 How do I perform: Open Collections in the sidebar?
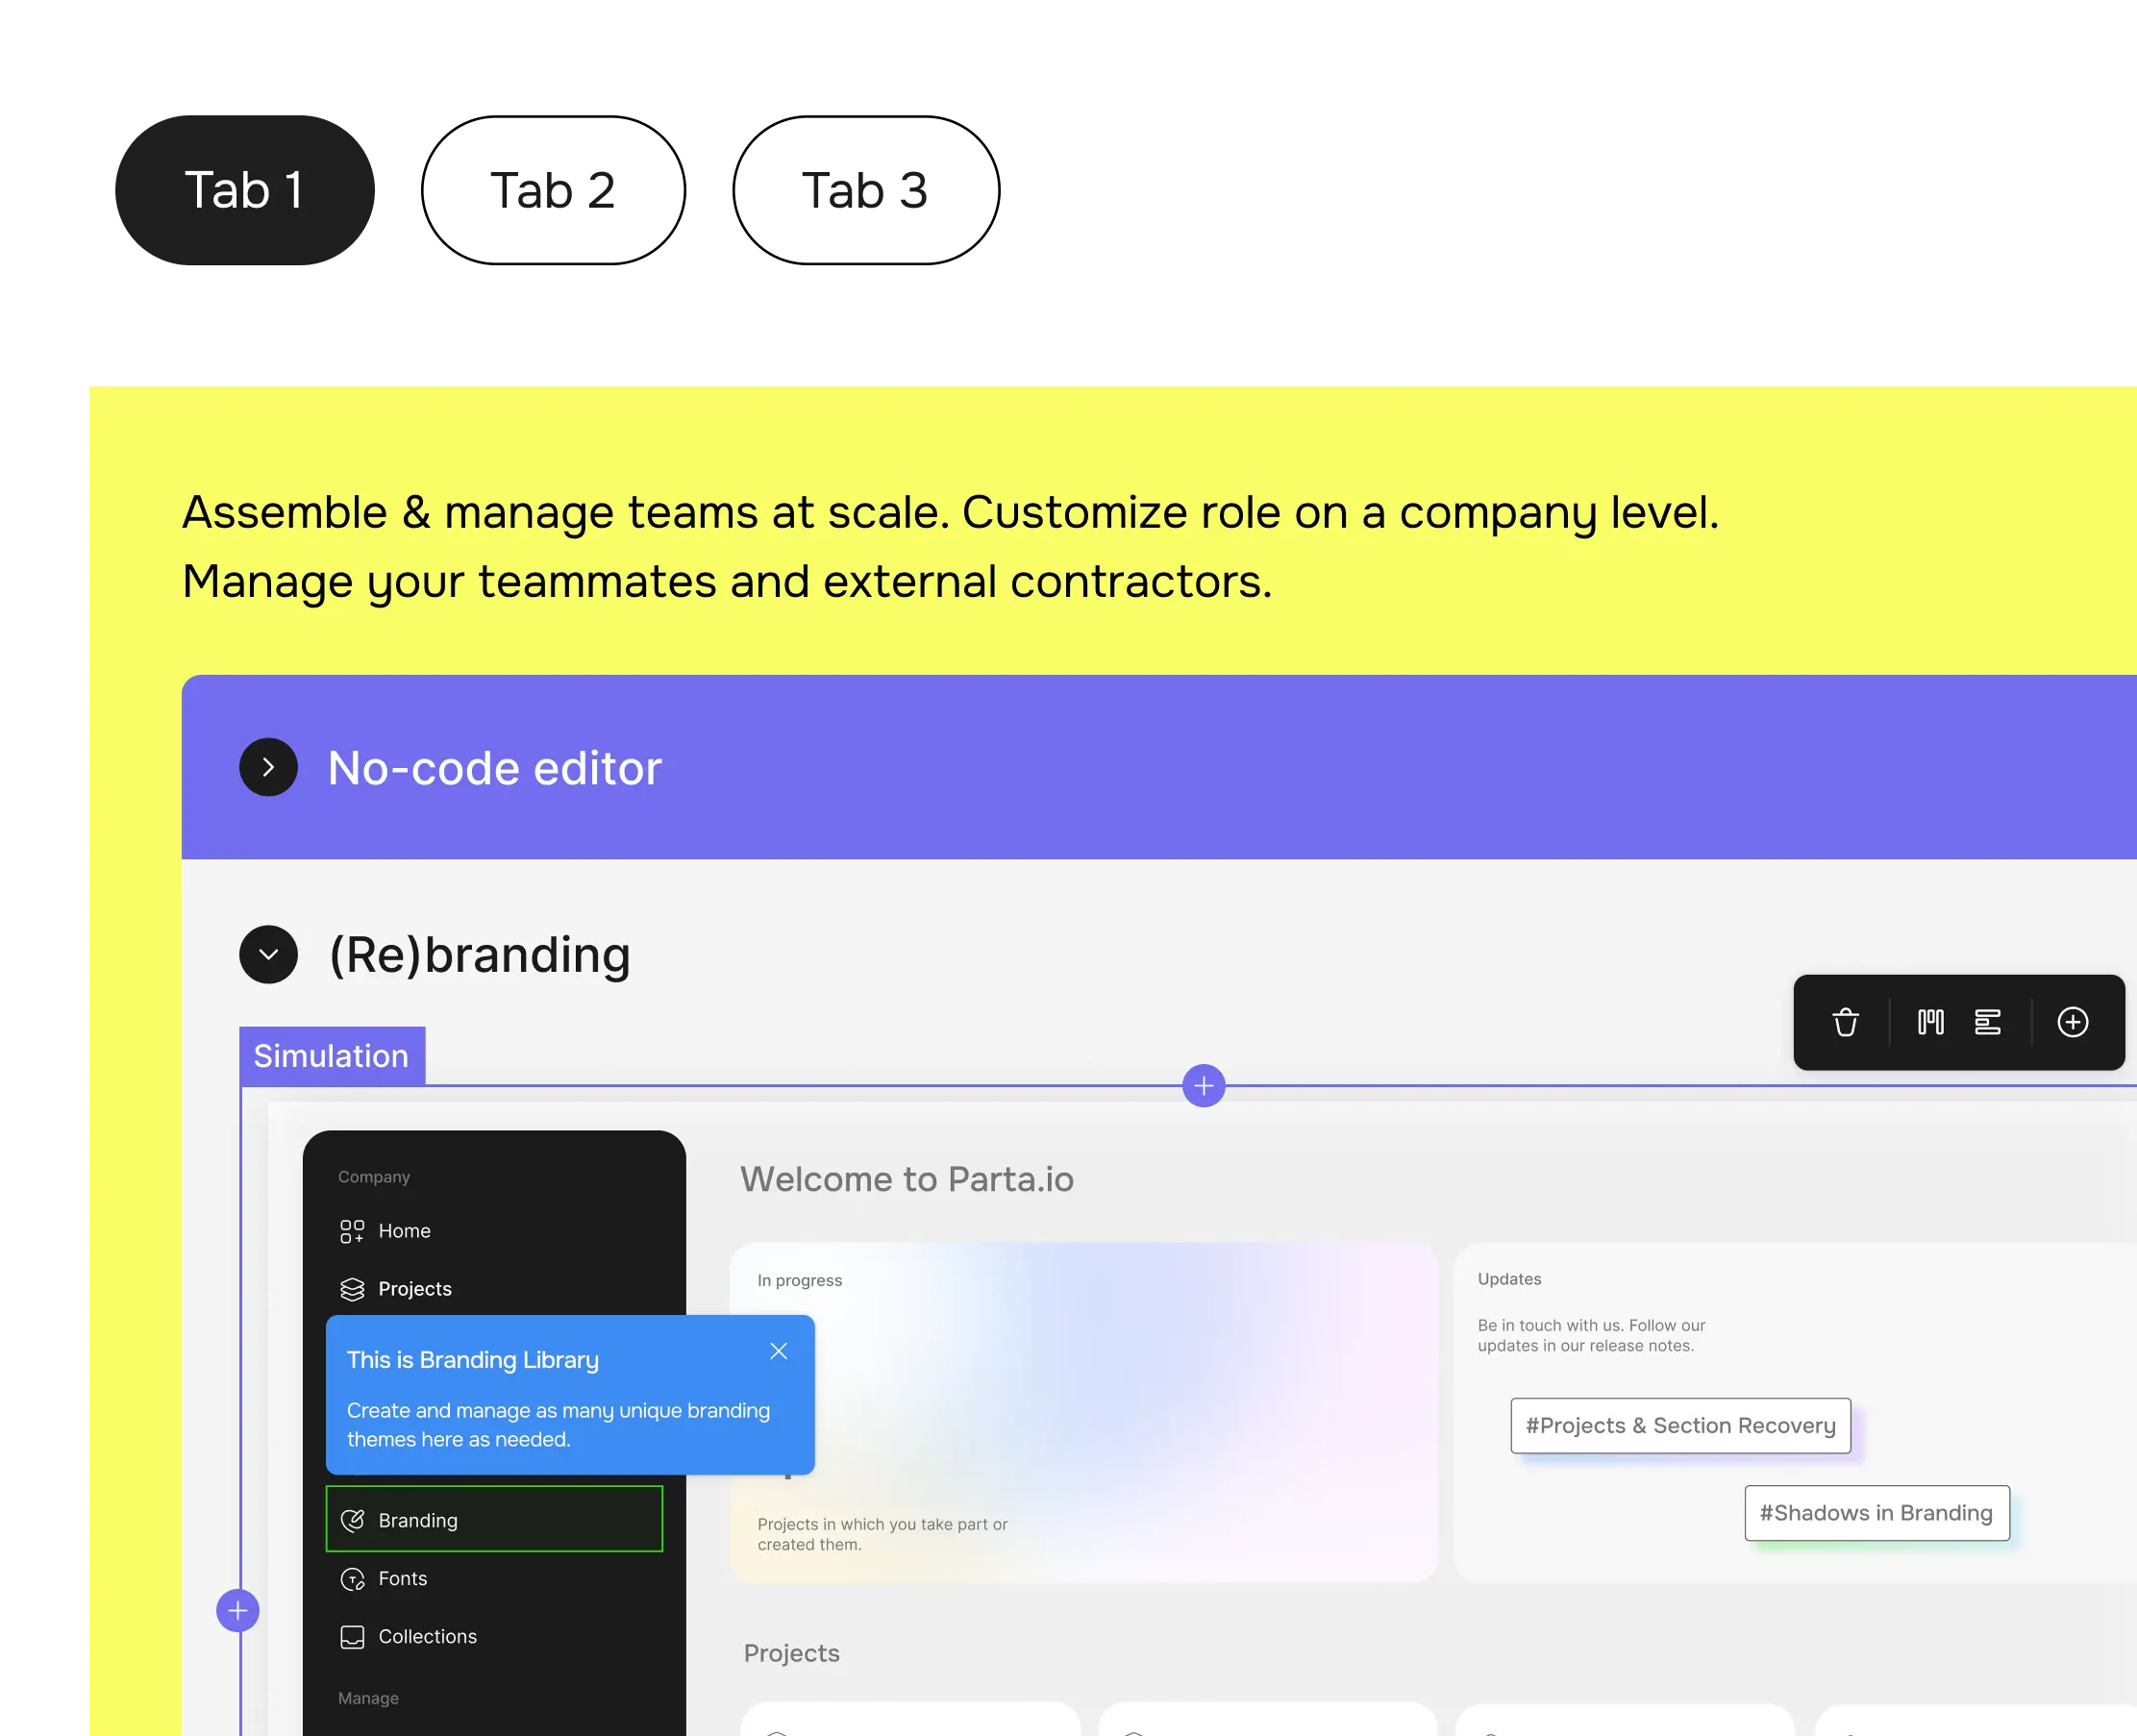[x=427, y=1636]
